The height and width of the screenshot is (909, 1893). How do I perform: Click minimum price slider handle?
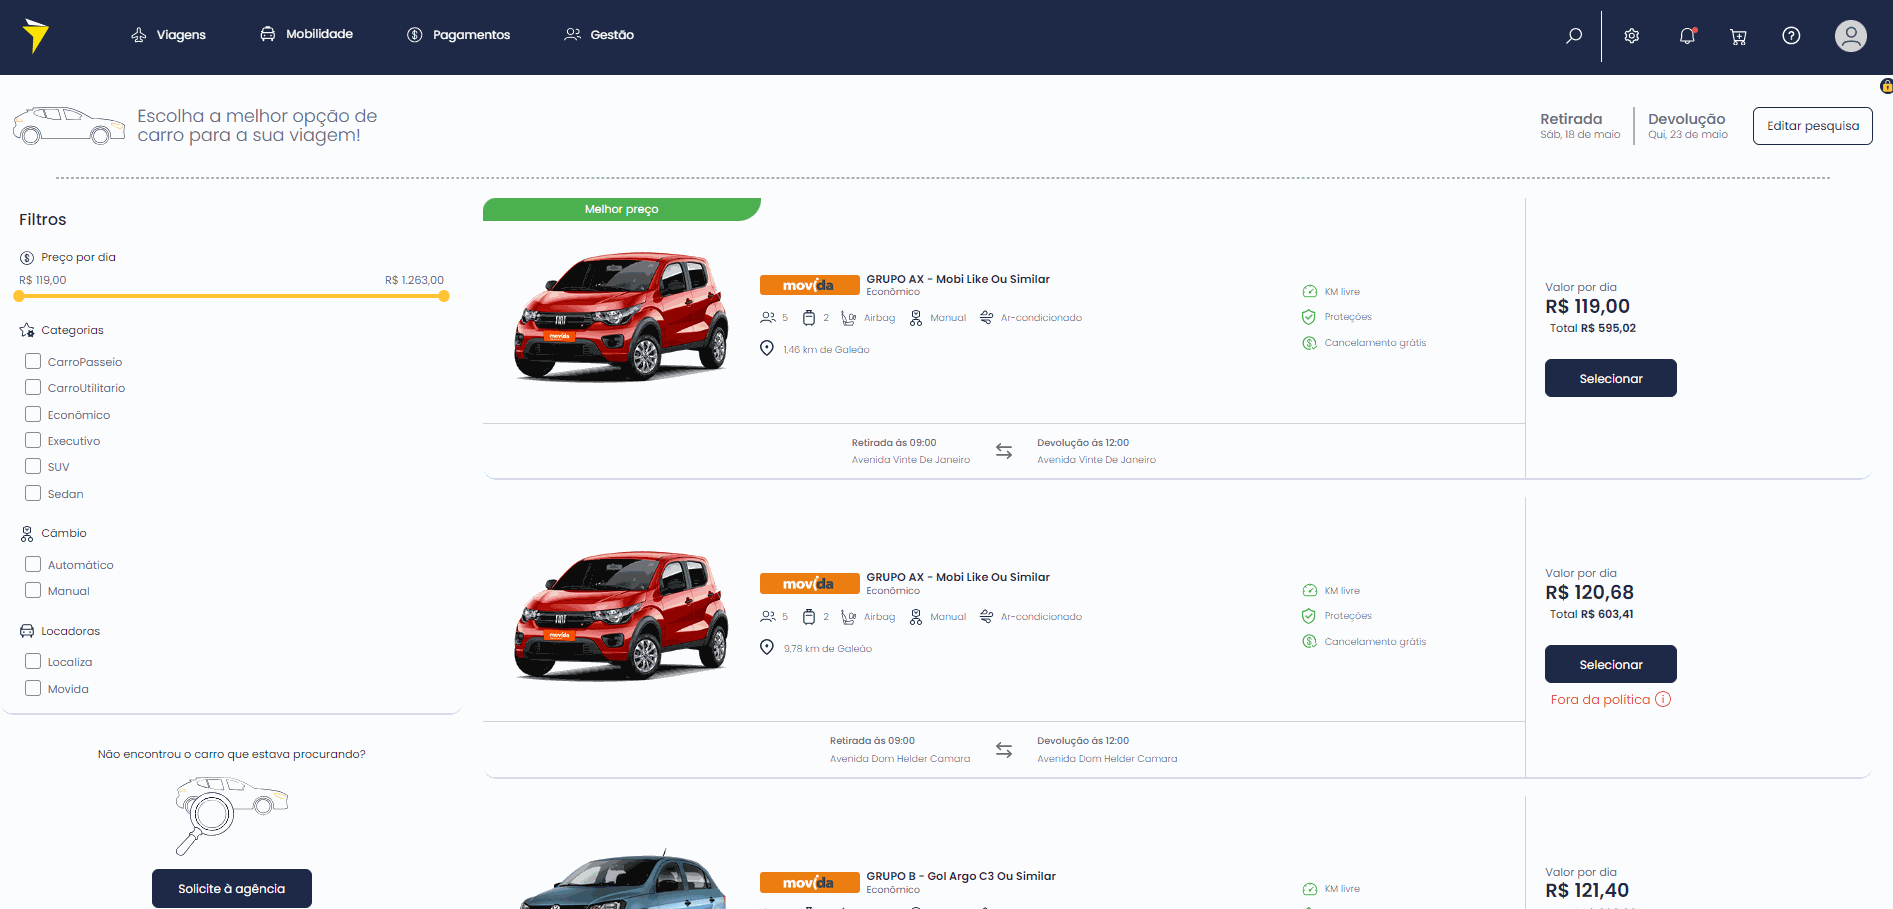pos(19,296)
